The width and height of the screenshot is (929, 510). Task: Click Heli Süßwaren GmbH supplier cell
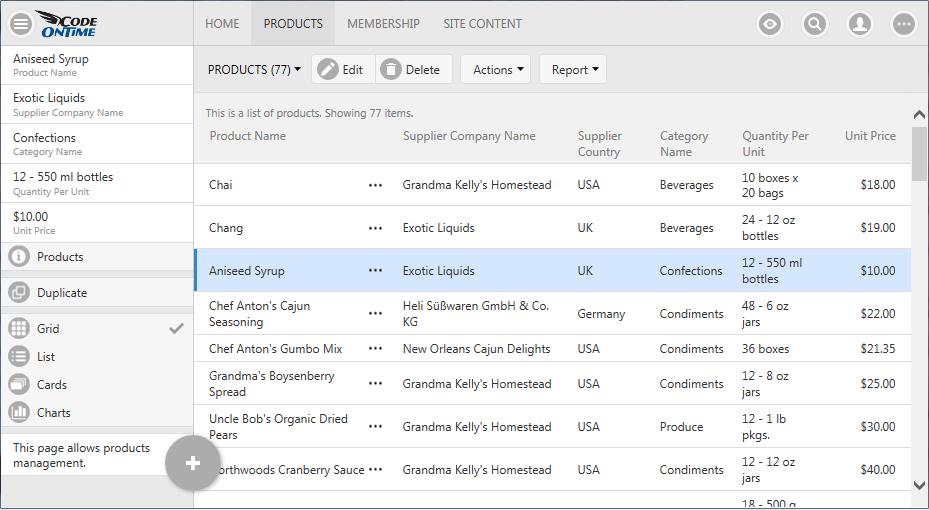[476, 314]
